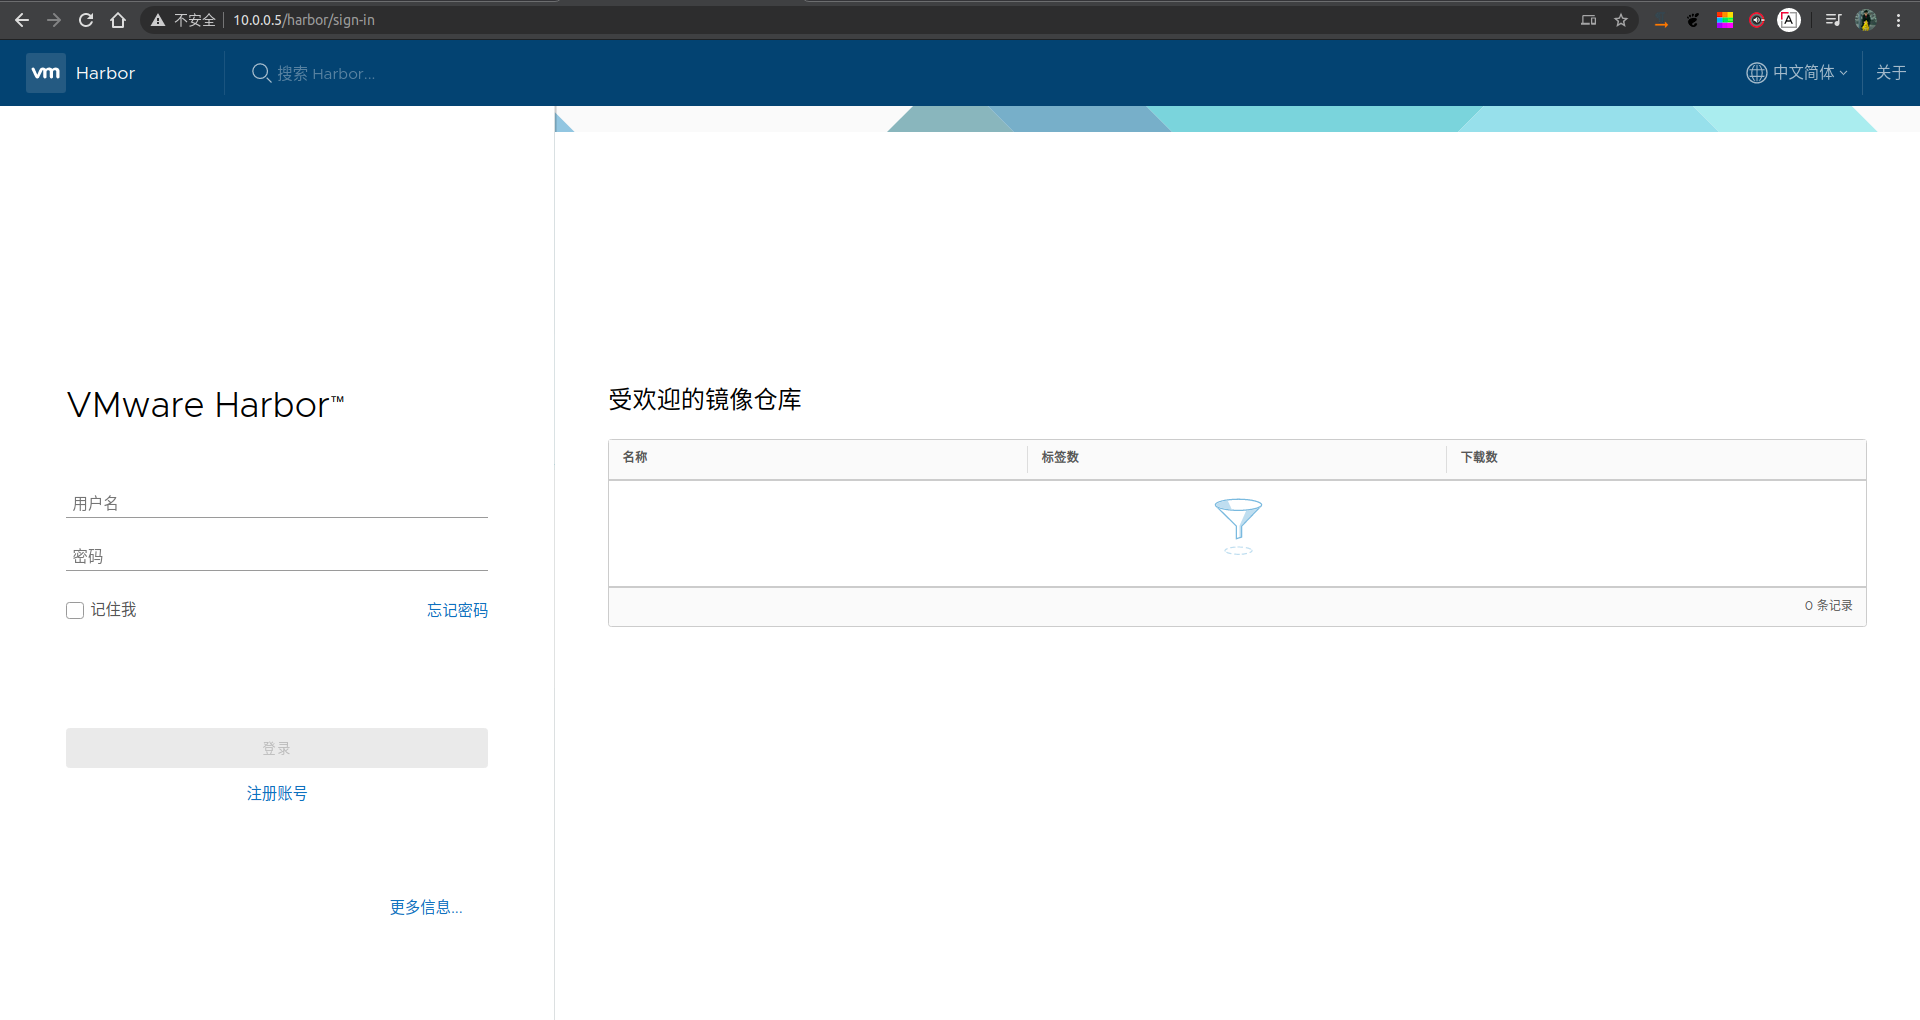This screenshot has width=1920, height=1020.
Task: Click the Harbor title in header
Action: click(x=105, y=73)
